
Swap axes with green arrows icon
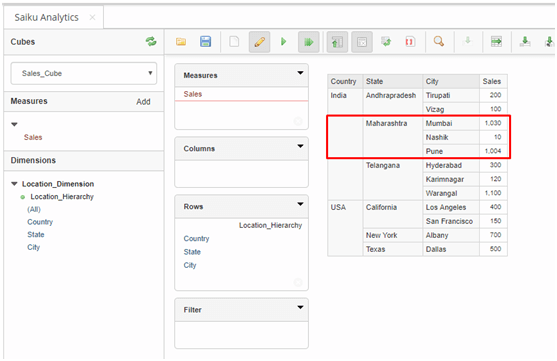(386, 42)
